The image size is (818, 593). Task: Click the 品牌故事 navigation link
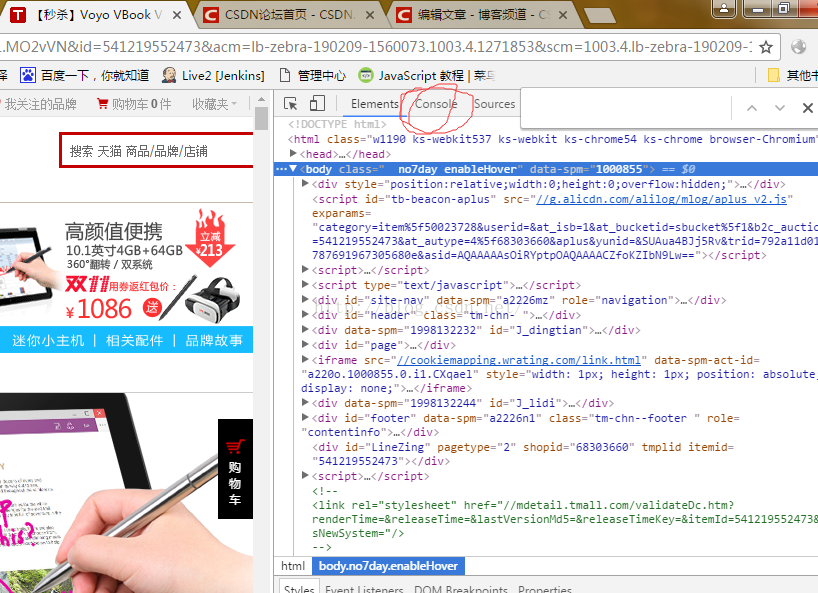(x=214, y=341)
